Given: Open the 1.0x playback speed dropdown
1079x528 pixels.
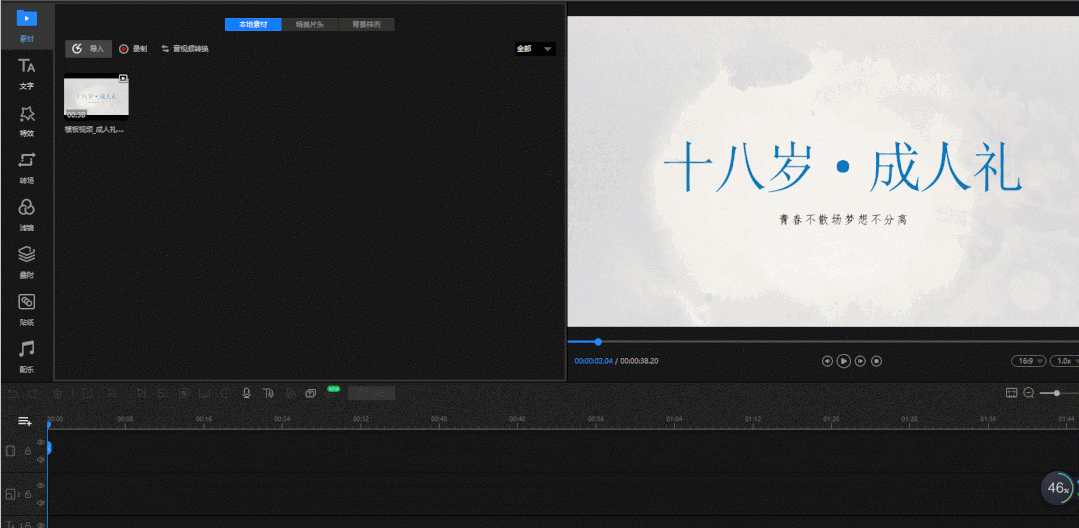Looking at the screenshot, I should click(x=1067, y=361).
